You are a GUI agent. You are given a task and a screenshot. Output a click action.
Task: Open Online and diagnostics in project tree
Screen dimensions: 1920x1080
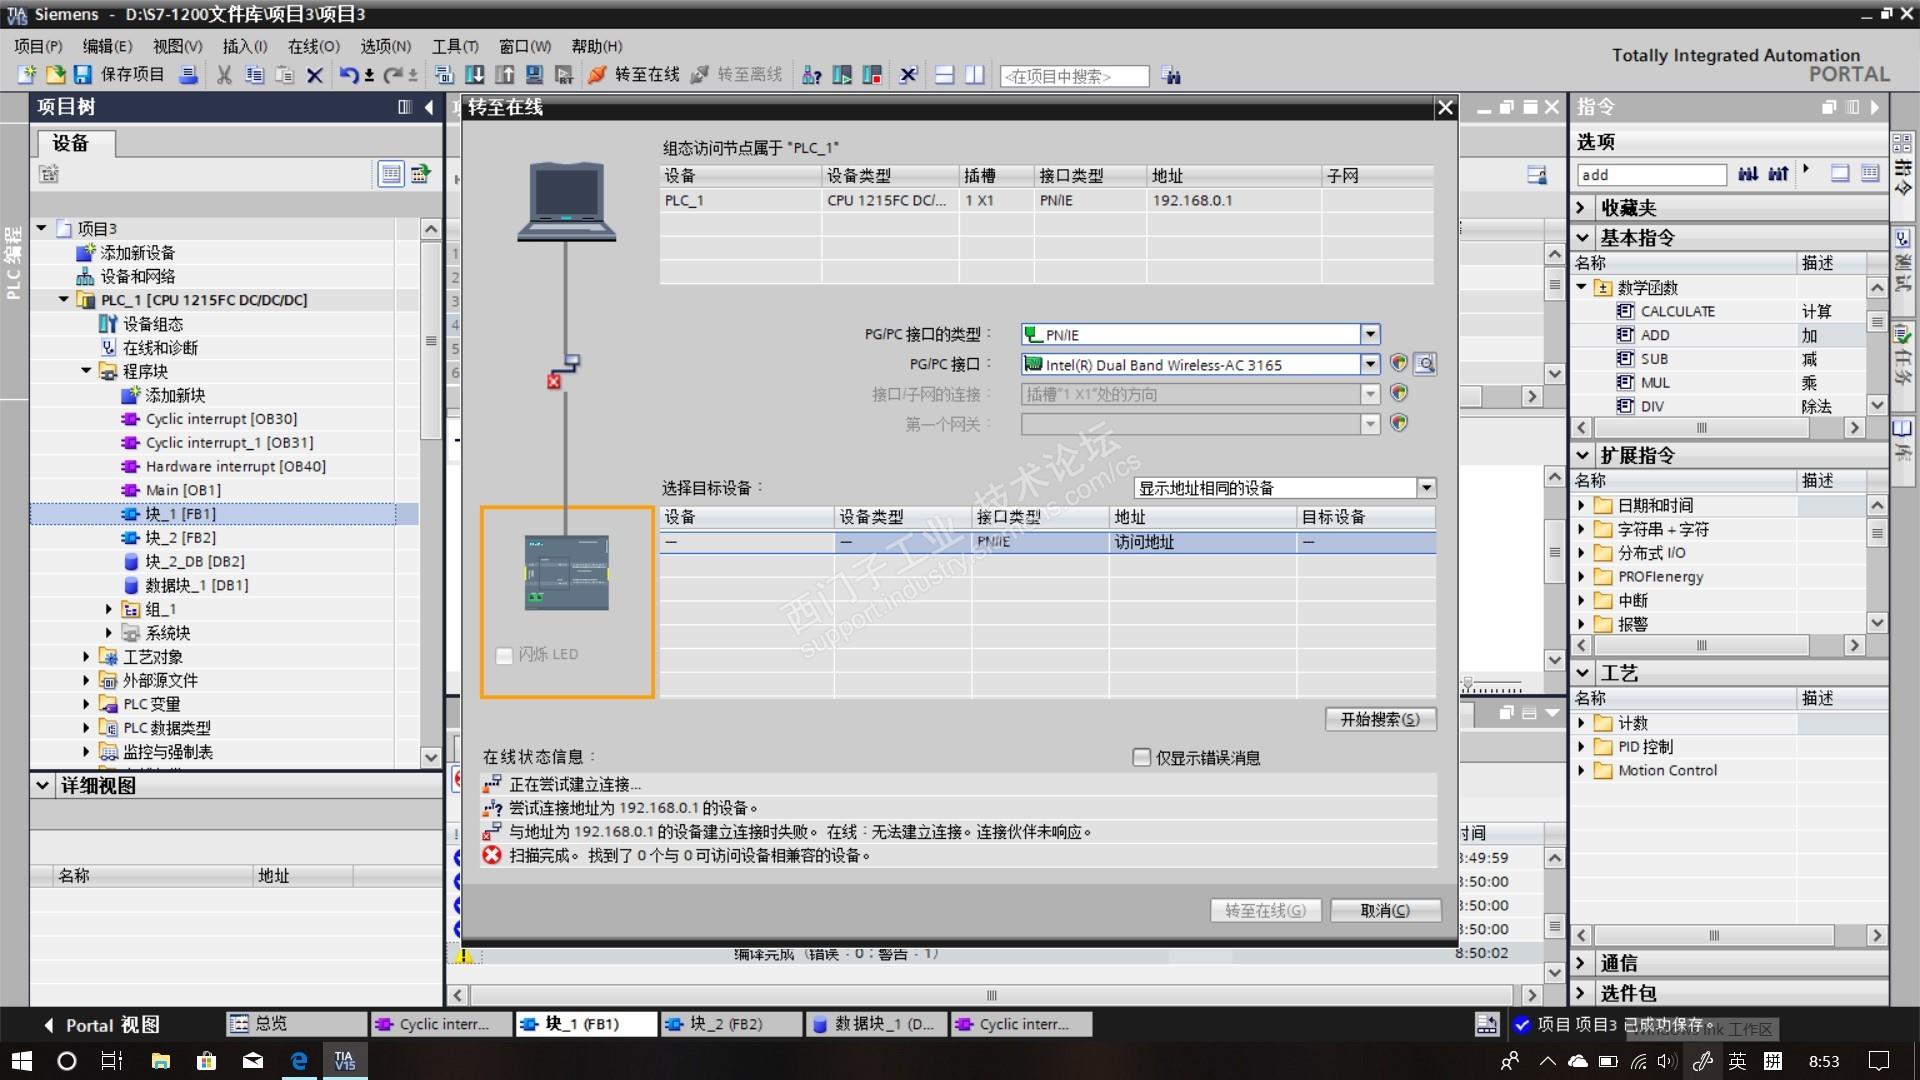click(160, 348)
